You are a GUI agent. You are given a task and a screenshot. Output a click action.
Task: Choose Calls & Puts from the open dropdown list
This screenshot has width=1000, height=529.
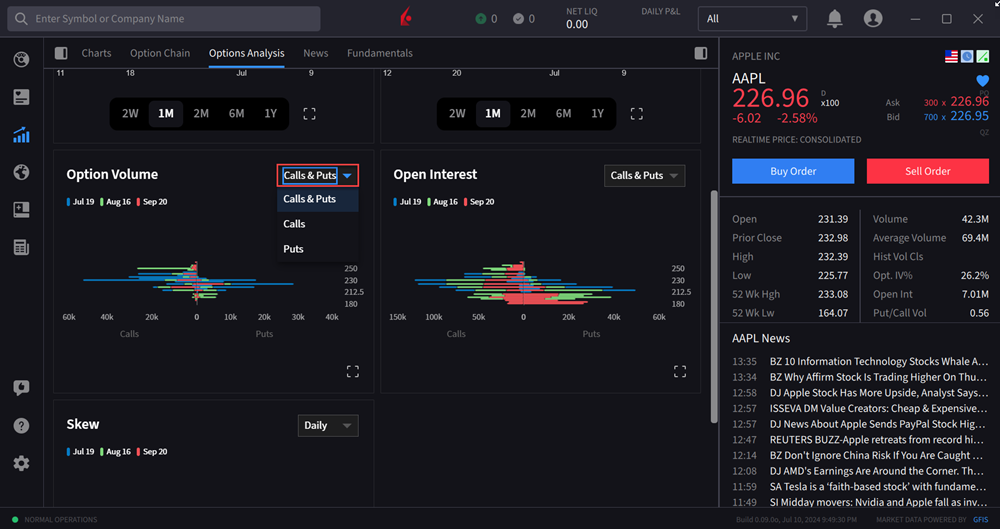tap(318, 199)
